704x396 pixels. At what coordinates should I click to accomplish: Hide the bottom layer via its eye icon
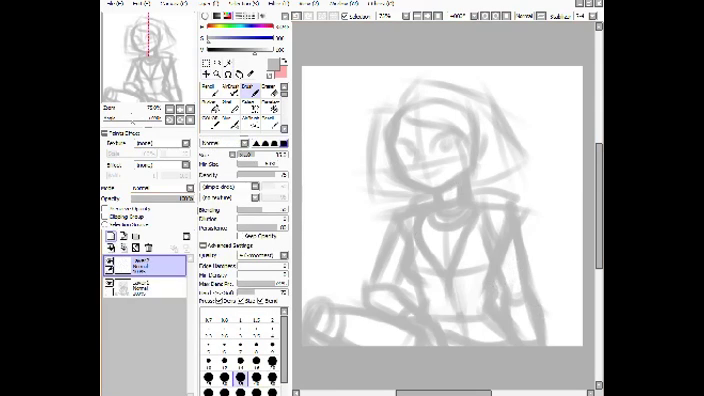click(x=110, y=283)
